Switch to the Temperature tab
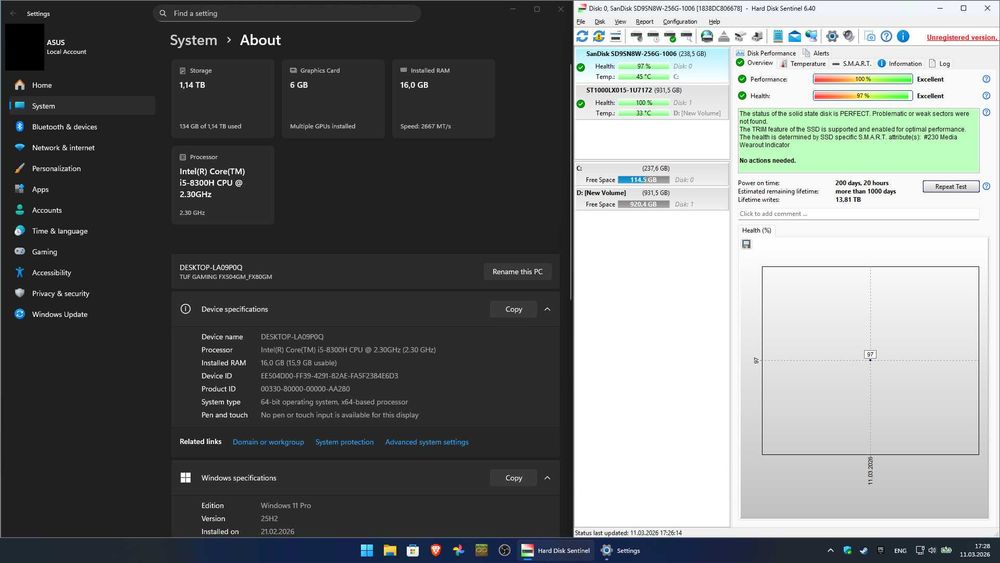This screenshot has width=1000, height=563. pos(802,64)
